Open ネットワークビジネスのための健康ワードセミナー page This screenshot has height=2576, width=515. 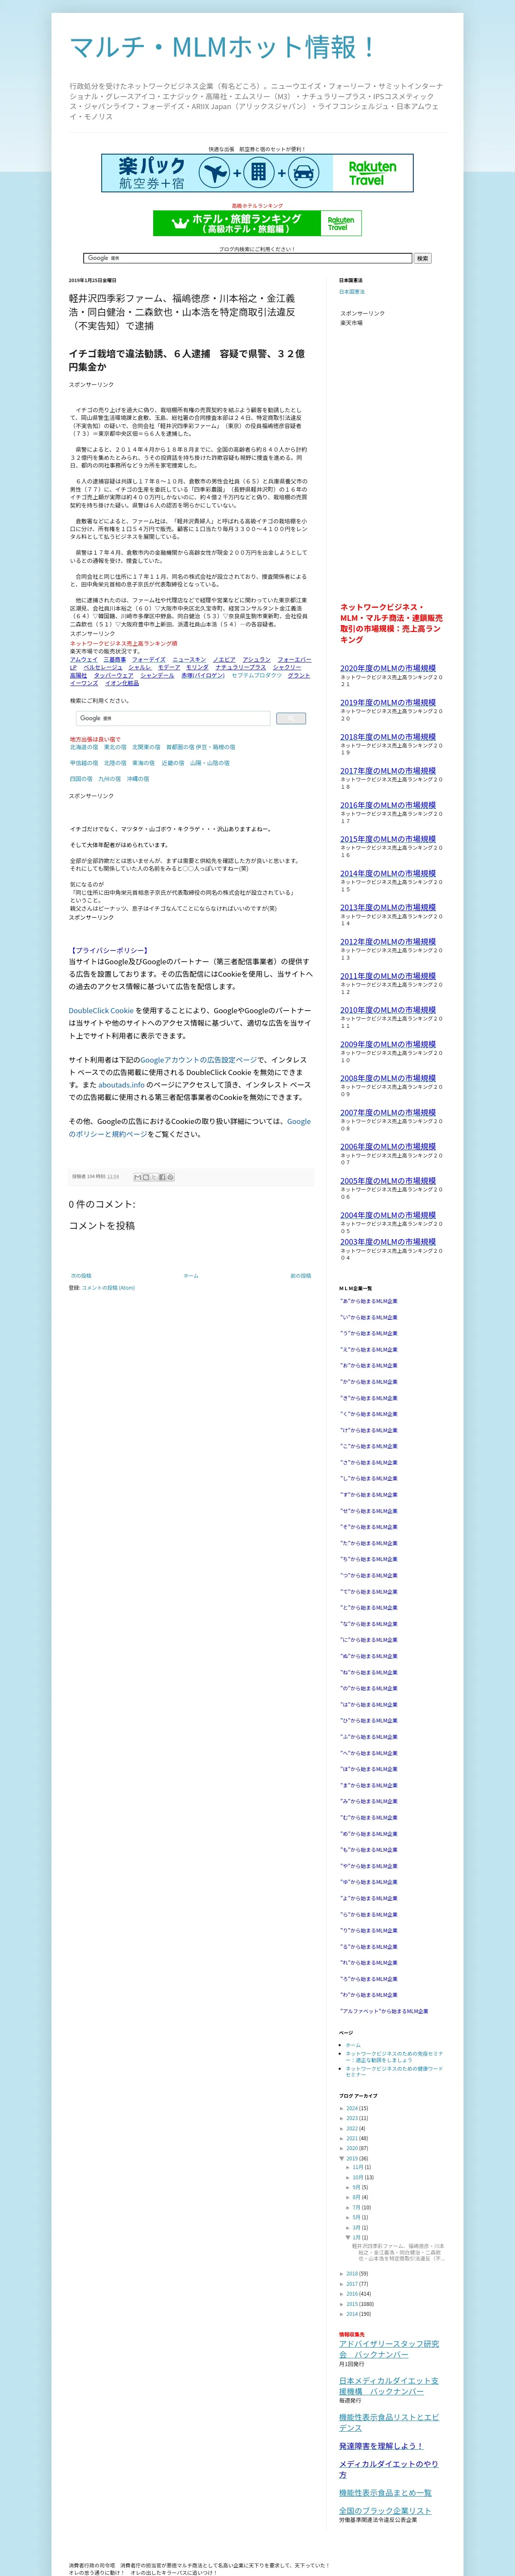click(x=394, y=2071)
